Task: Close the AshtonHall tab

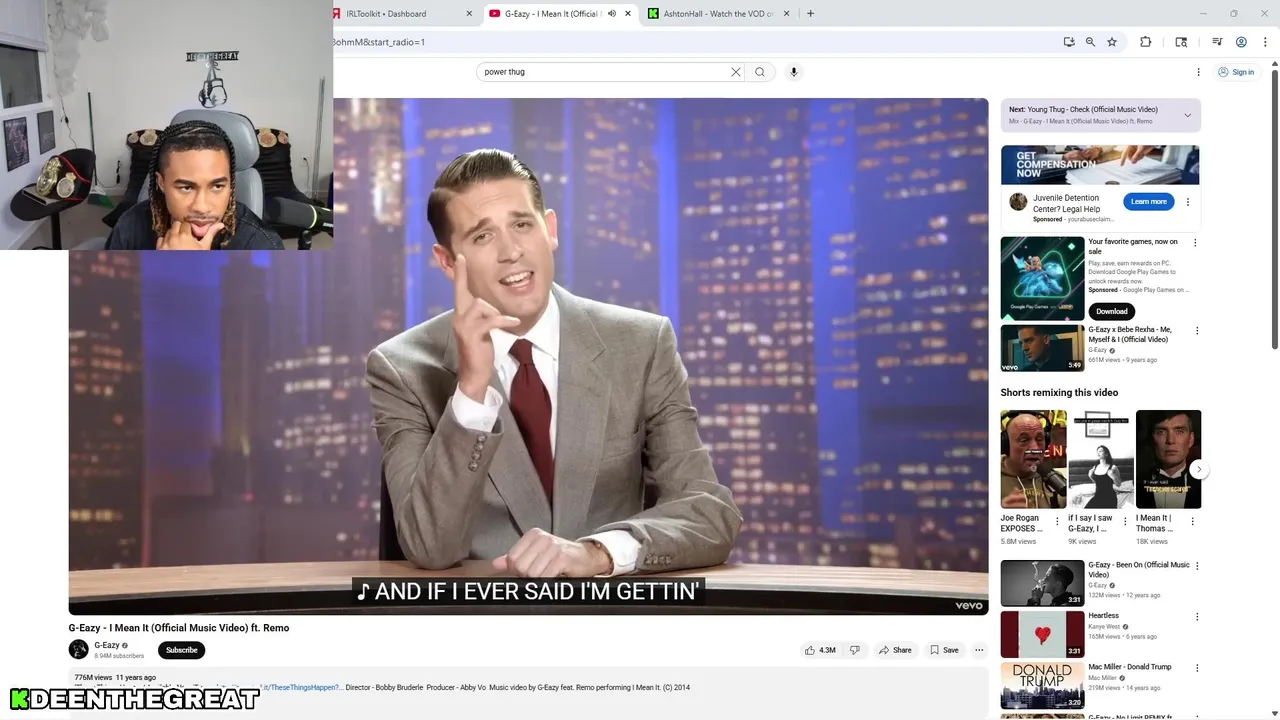Action: tap(786, 14)
